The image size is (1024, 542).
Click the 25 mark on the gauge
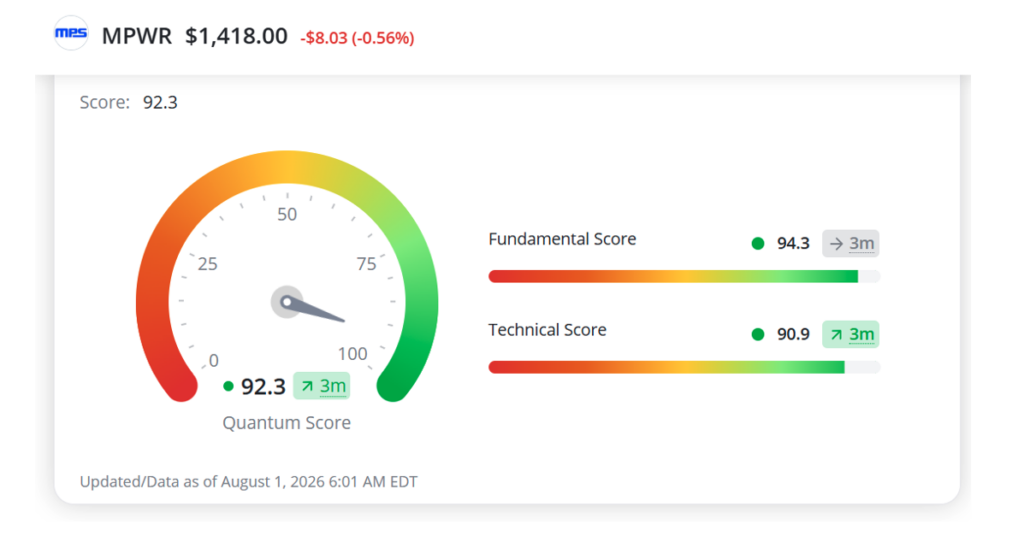coord(208,264)
